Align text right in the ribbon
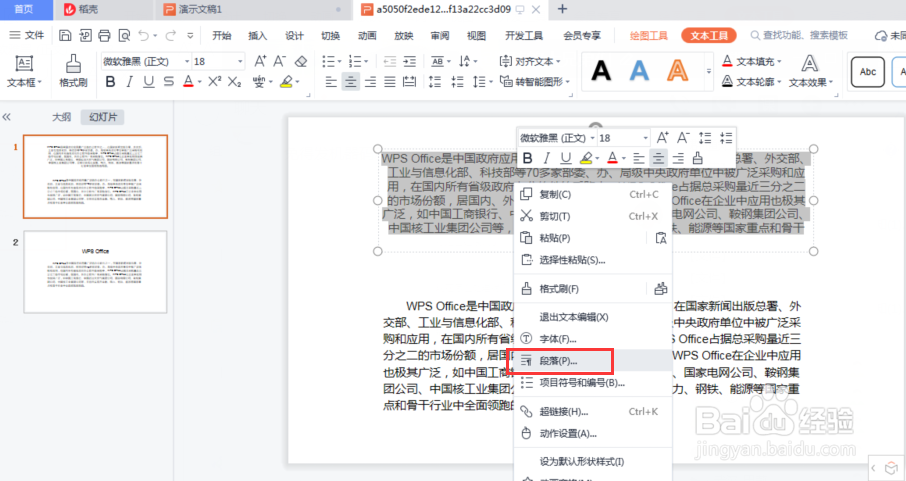Image resolution: width=906 pixels, height=481 pixels. click(x=370, y=82)
